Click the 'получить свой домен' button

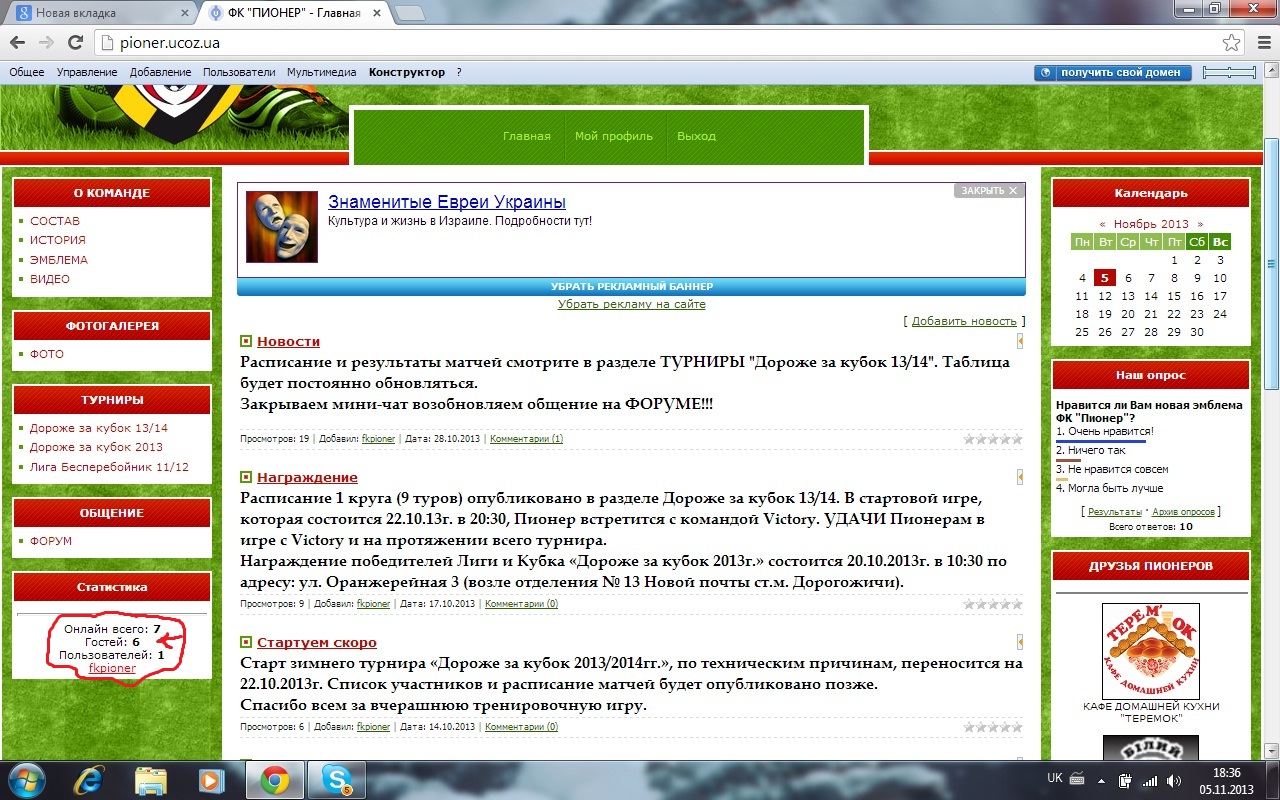1113,72
